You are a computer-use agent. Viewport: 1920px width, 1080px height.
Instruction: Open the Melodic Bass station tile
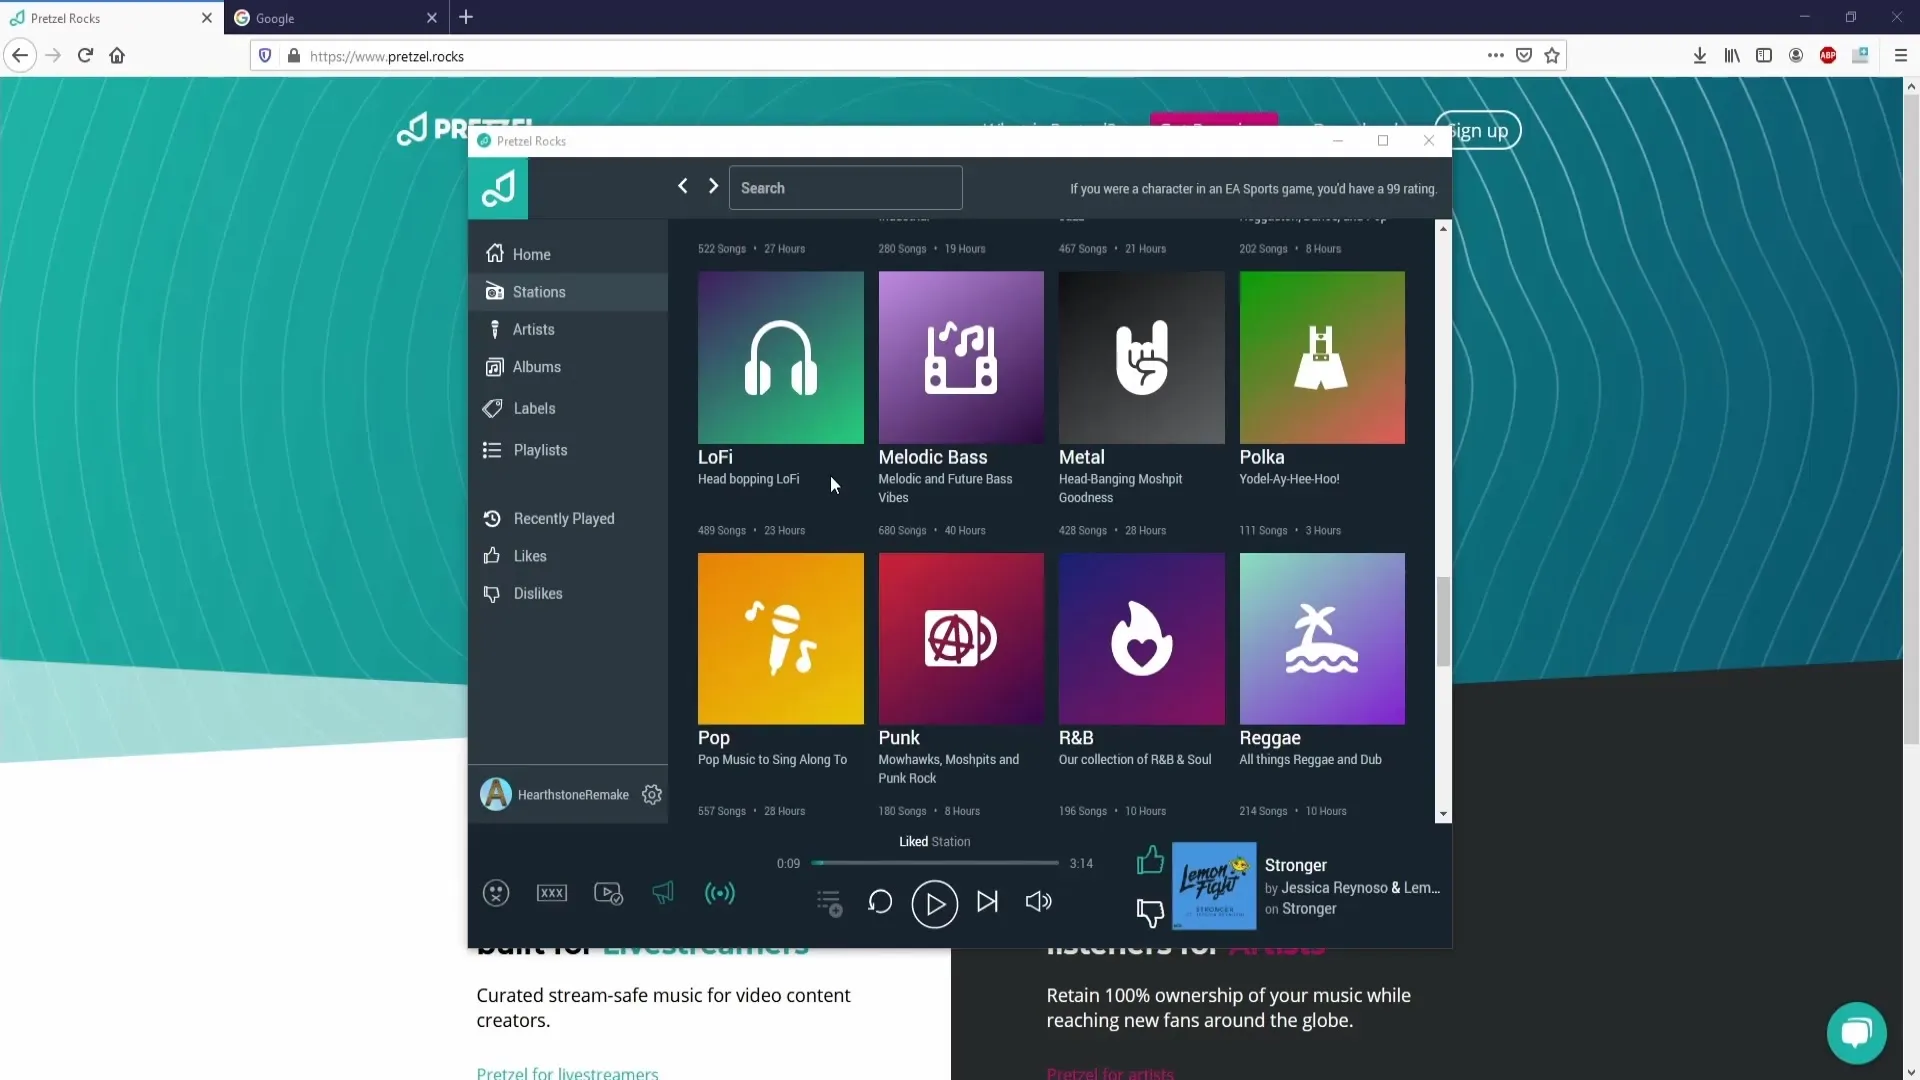(x=961, y=358)
